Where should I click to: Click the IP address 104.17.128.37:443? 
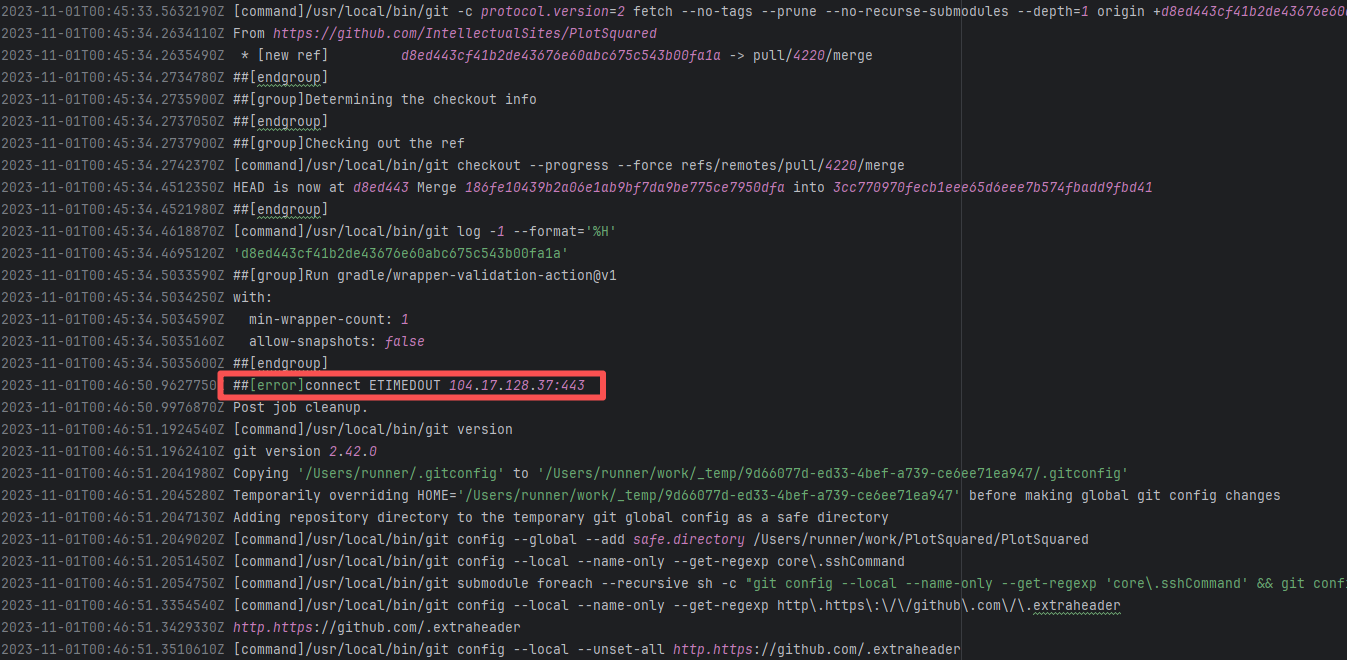[516, 385]
